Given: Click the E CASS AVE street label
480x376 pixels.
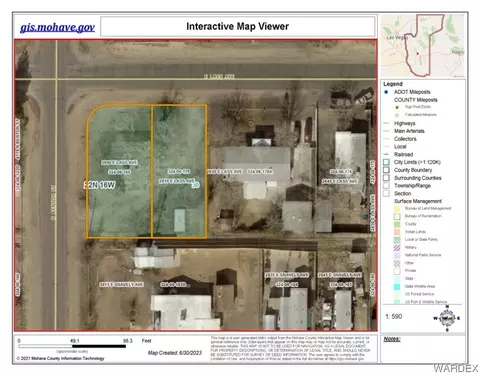Looking at the screenshot, I should click(219, 77).
